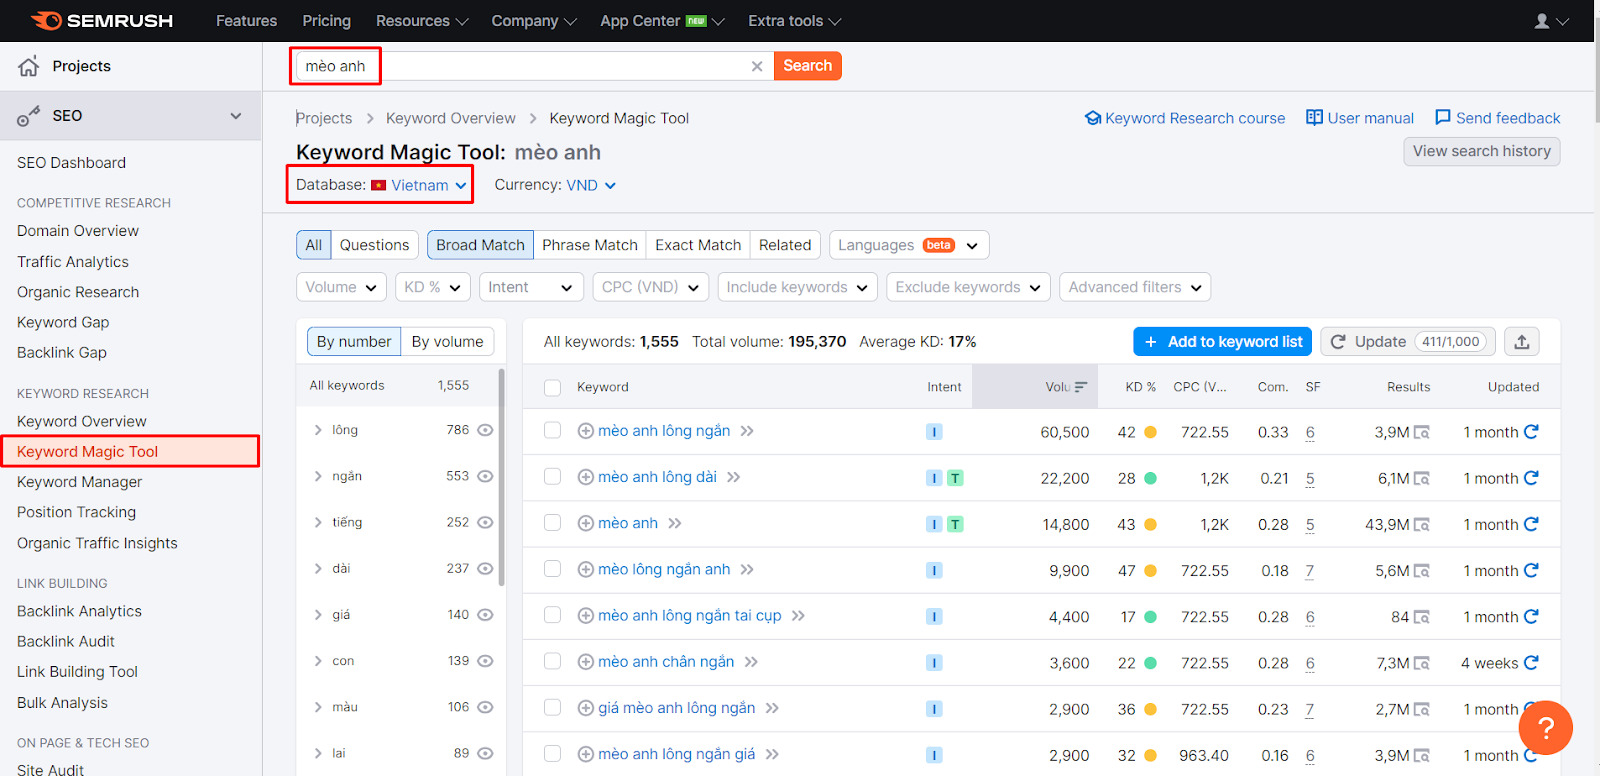The width and height of the screenshot is (1600, 776).
Task: Open the user account profile icon
Action: [1542, 21]
